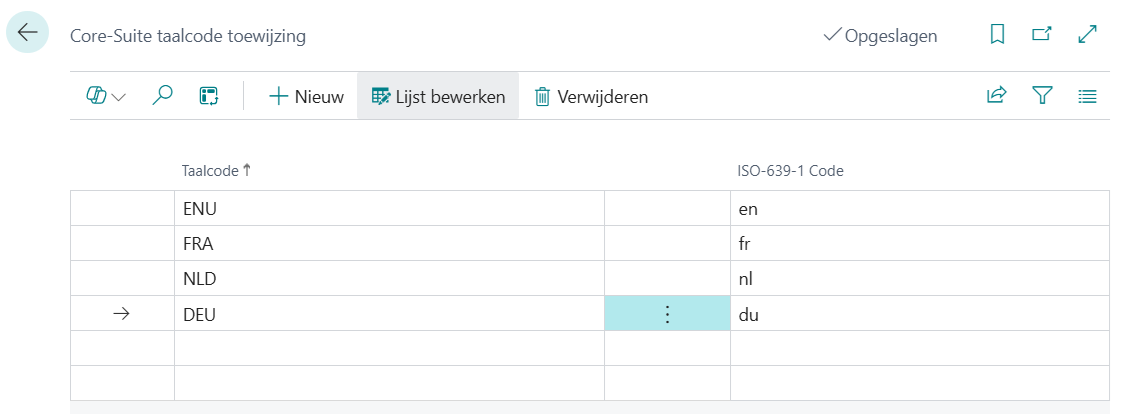Click the list view layout icon
The height and width of the screenshot is (414, 1140).
pyautogui.click(x=1088, y=96)
